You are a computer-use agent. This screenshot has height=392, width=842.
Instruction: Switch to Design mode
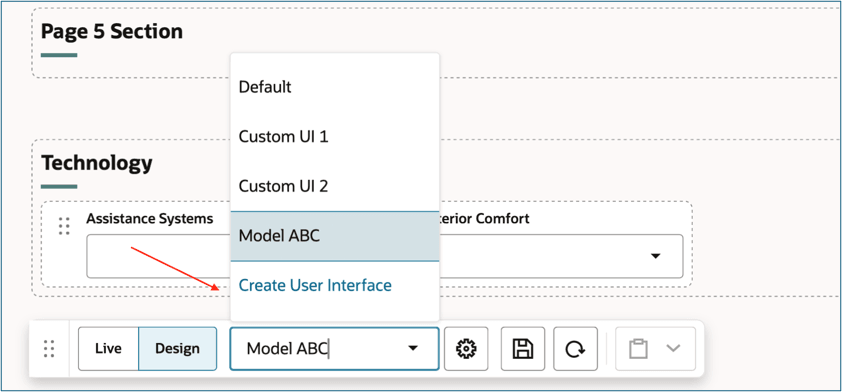177,349
